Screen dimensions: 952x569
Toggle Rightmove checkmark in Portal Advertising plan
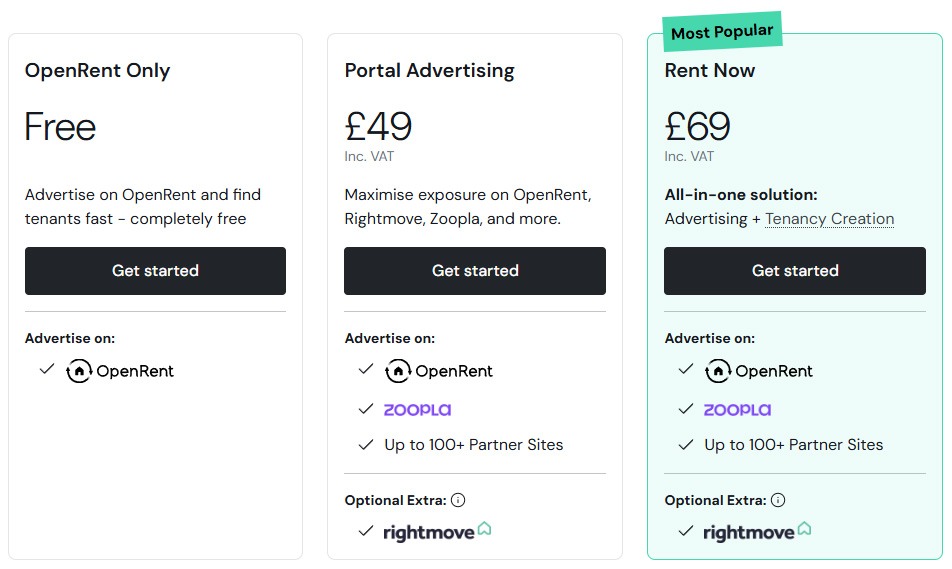(365, 531)
